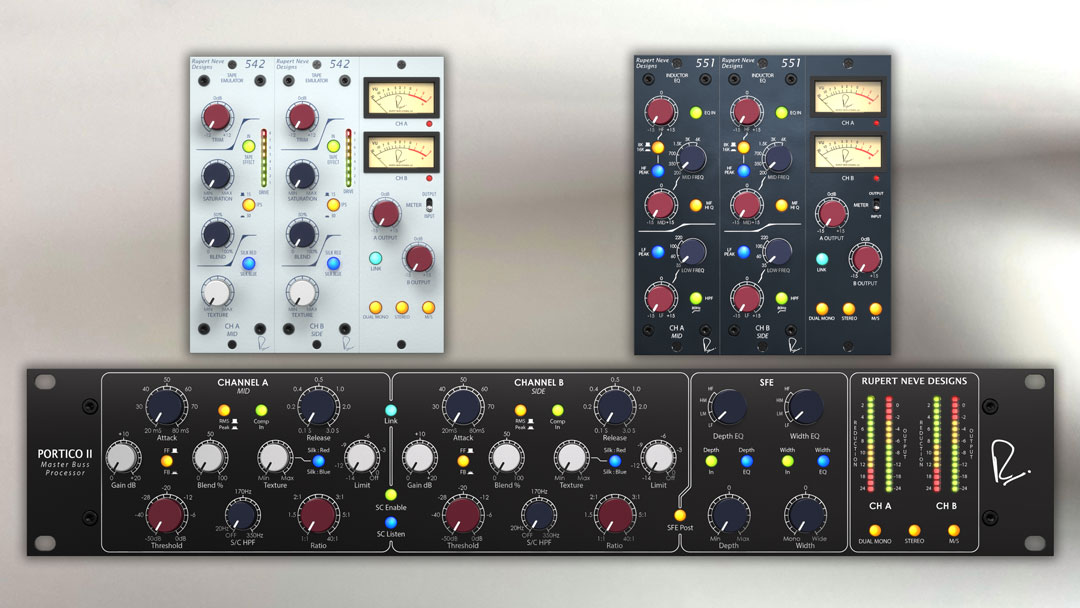
Task: Select Stereo mode on Portico II
Action: (x=914, y=530)
